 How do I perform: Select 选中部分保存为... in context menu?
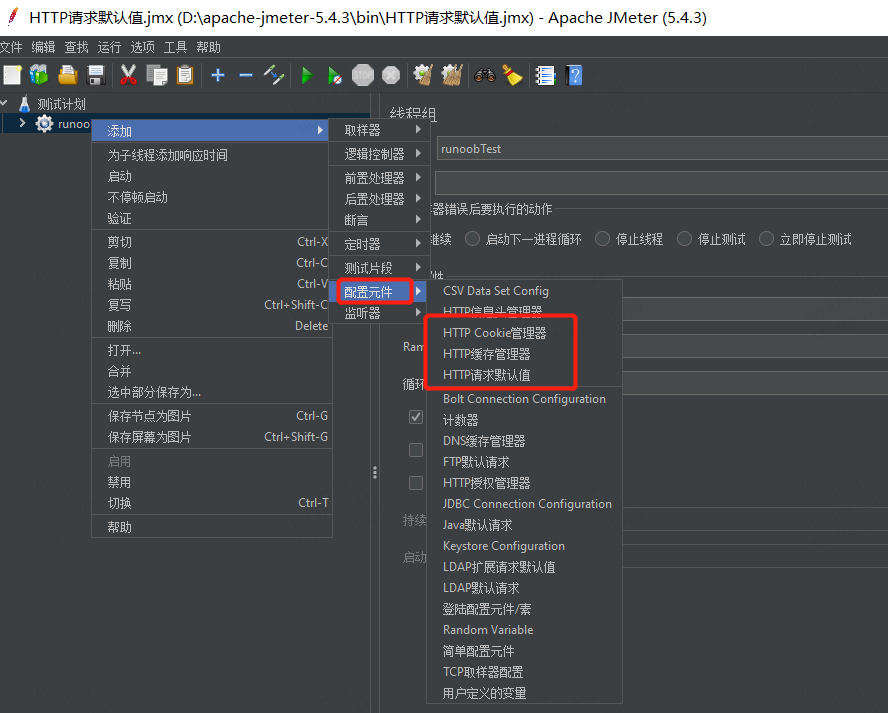[212, 392]
